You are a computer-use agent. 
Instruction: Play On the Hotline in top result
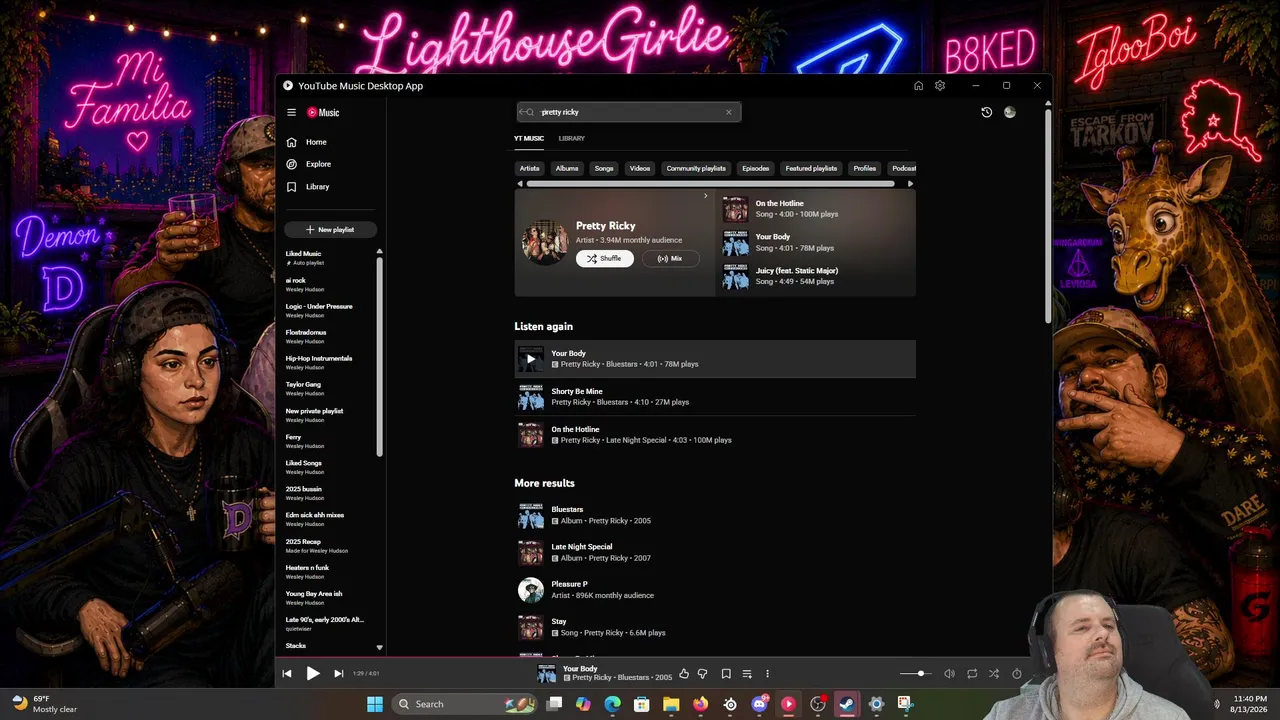[736, 209]
